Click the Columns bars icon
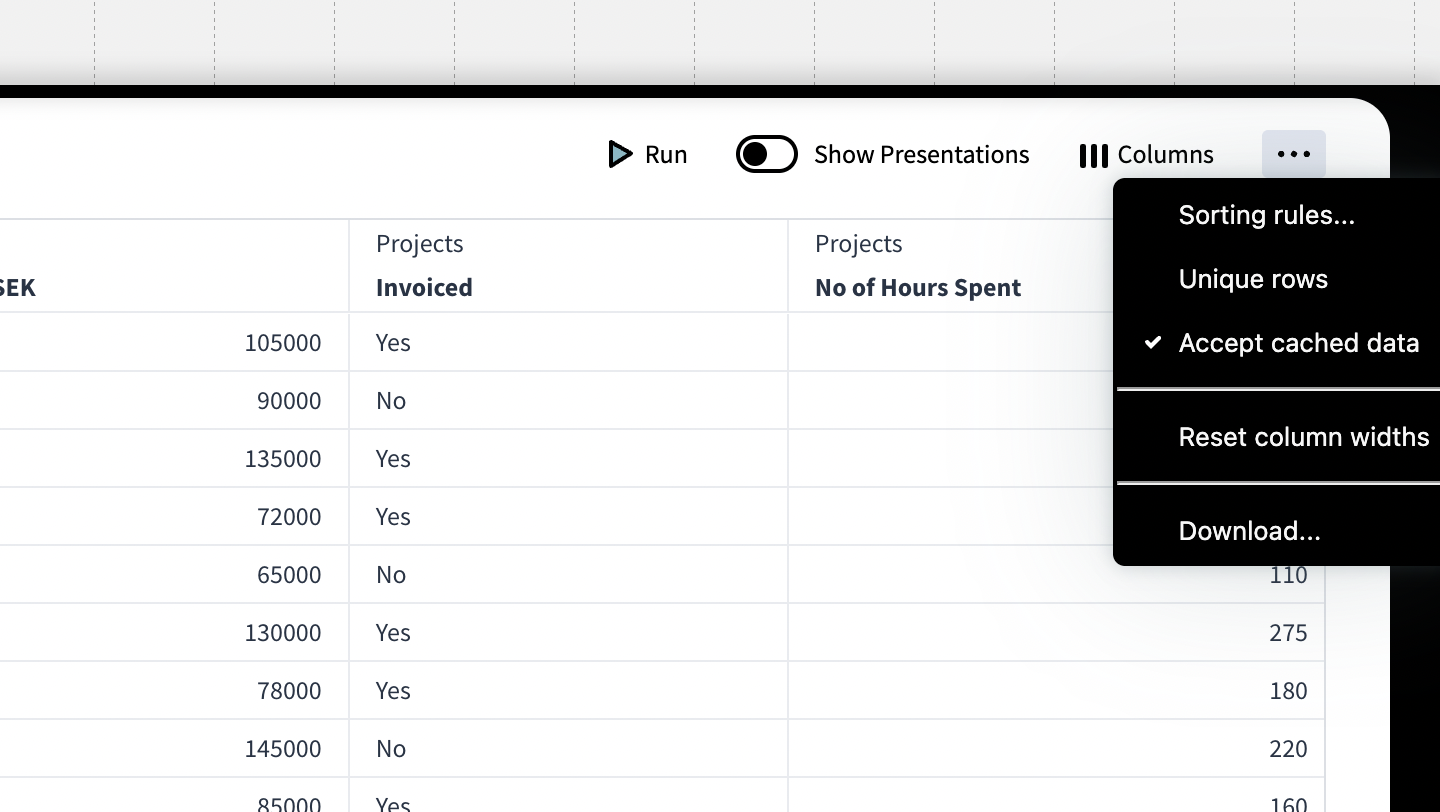The width and height of the screenshot is (1440, 812). [1093, 155]
